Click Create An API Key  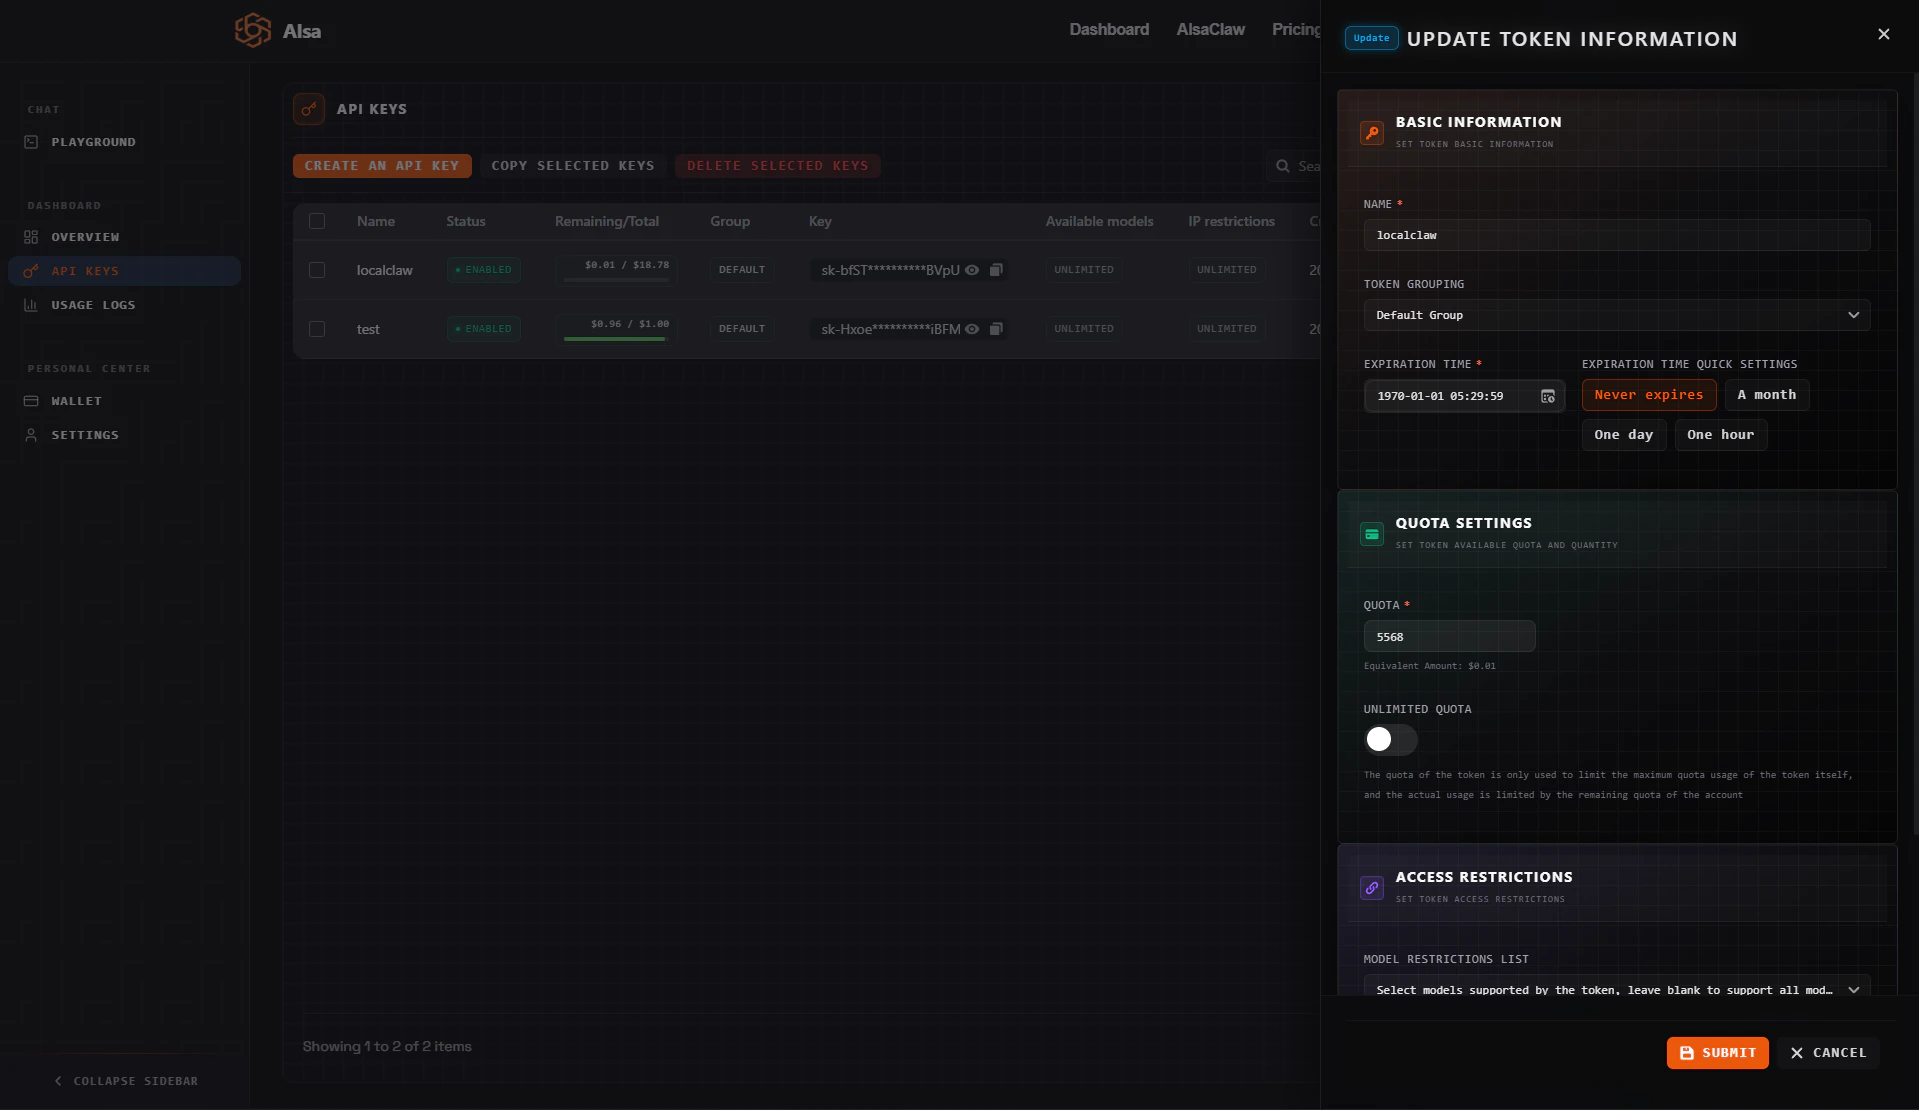[381, 165]
